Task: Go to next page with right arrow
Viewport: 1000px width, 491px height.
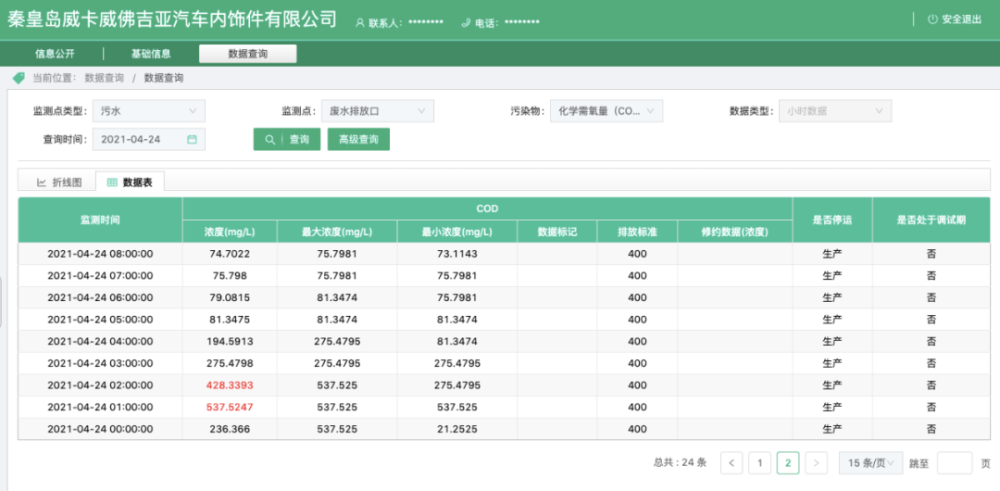Action: pyautogui.click(x=817, y=462)
